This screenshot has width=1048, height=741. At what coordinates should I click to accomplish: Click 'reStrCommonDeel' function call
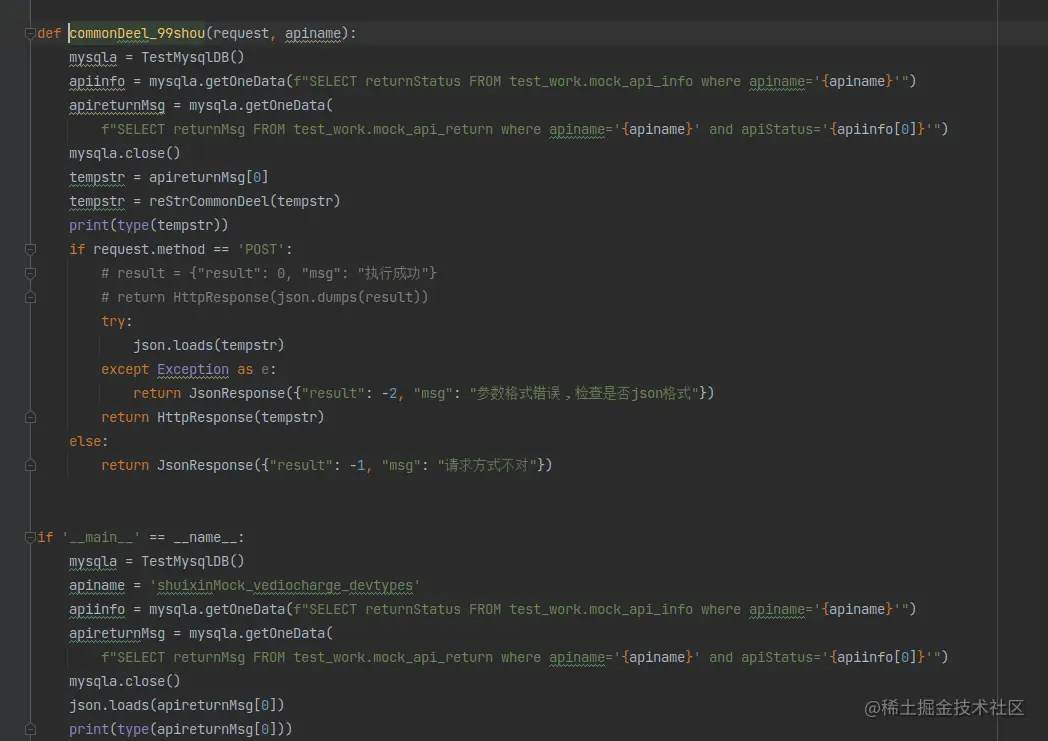point(209,201)
